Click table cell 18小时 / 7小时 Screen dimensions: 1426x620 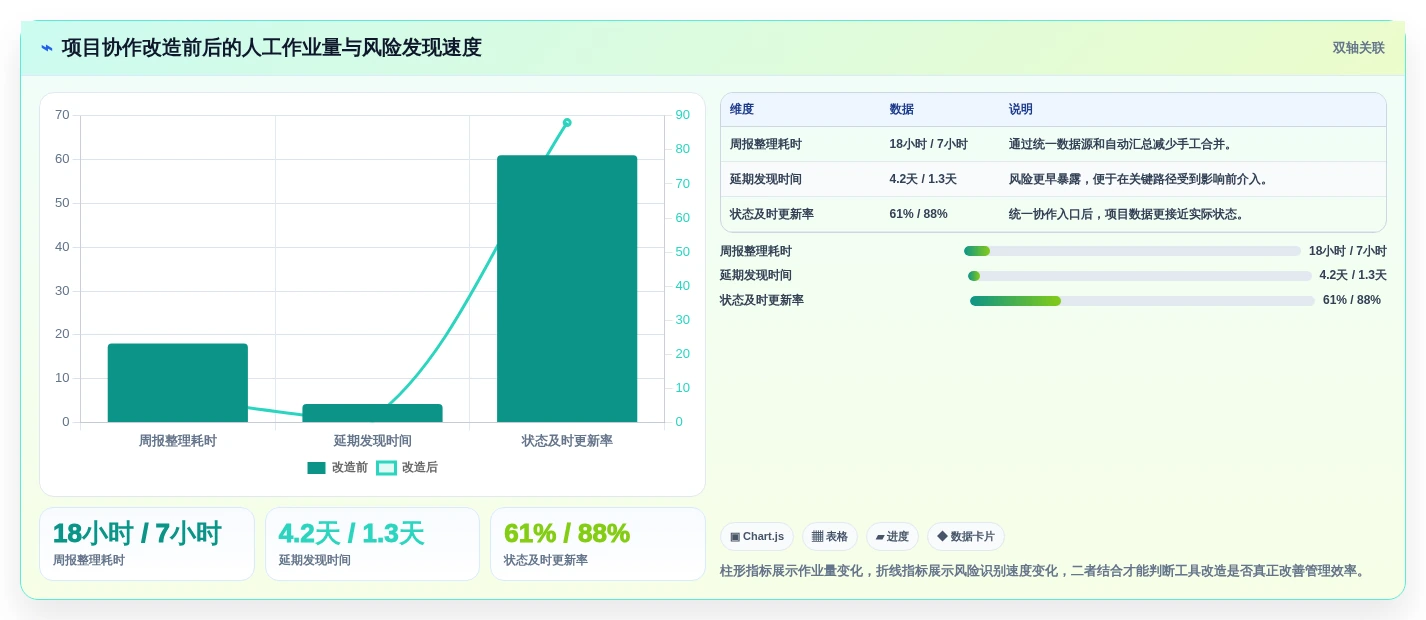point(929,145)
